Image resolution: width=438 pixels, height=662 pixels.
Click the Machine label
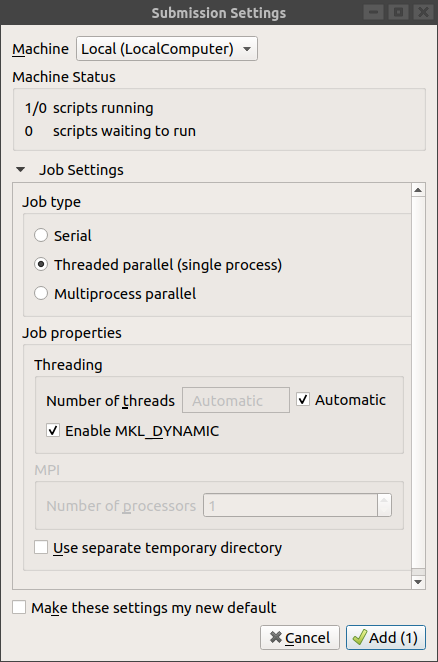point(41,49)
